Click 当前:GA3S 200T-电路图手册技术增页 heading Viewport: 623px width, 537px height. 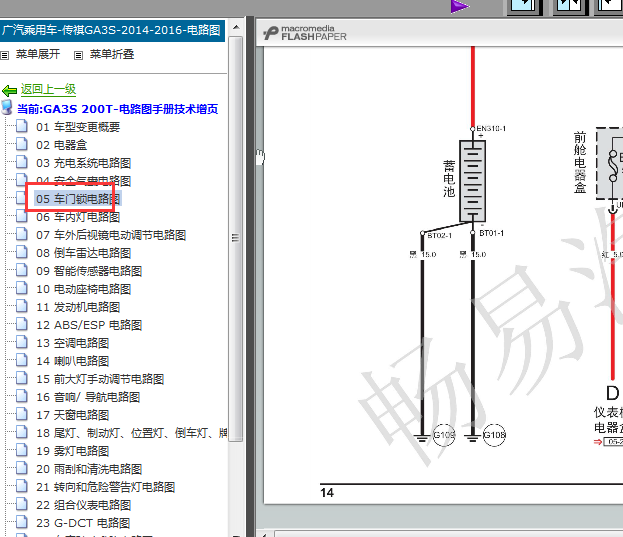coord(118,109)
